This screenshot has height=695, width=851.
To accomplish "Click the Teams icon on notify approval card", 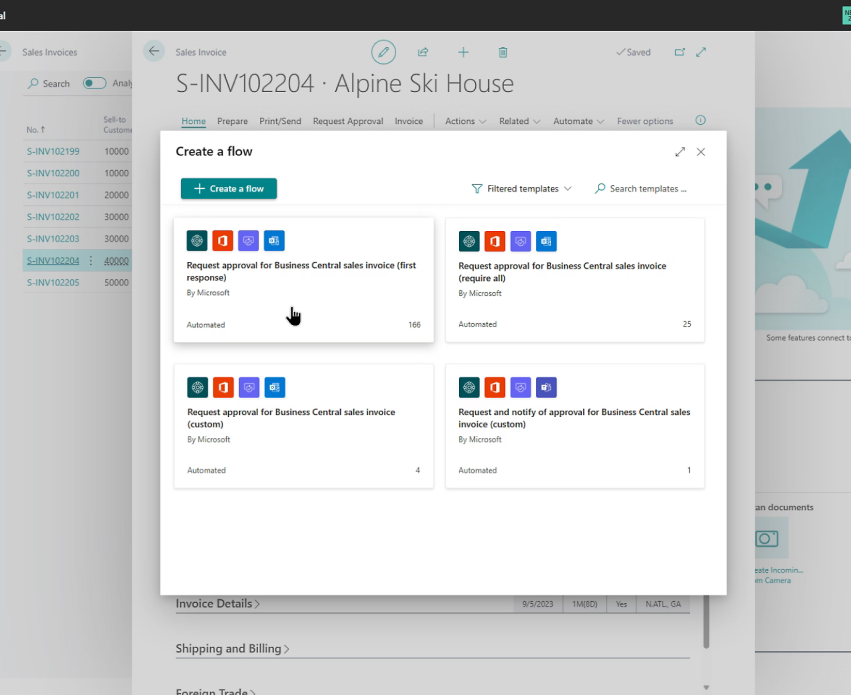I will pos(546,387).
